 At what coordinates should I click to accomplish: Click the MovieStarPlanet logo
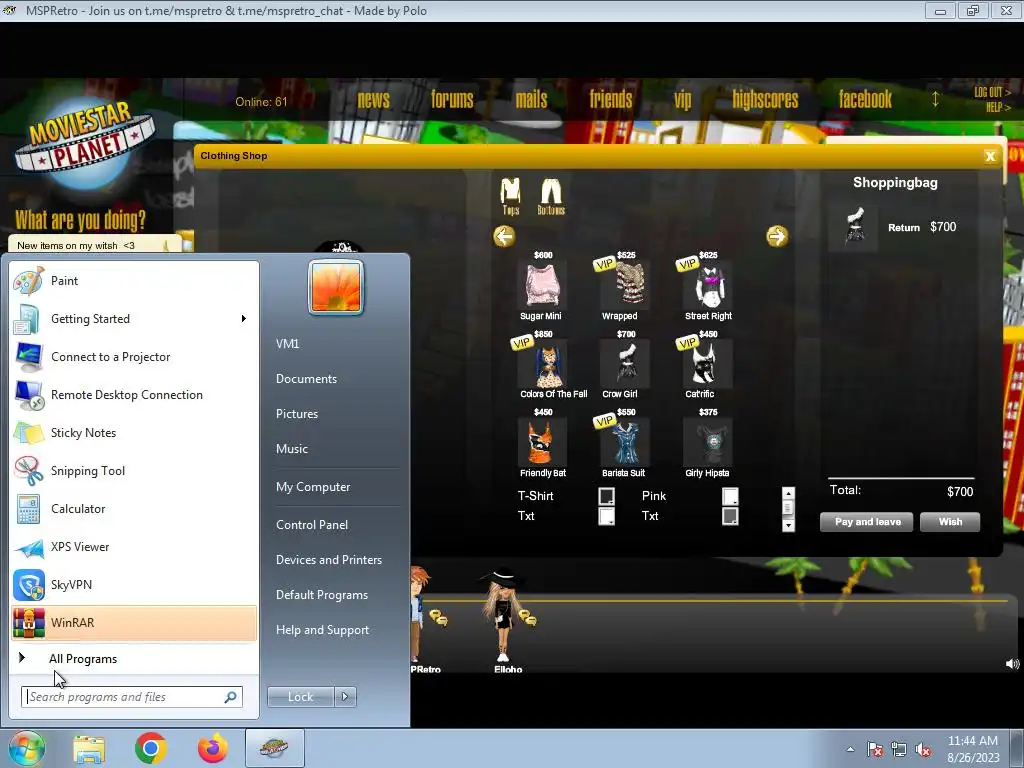pos(85,145)
